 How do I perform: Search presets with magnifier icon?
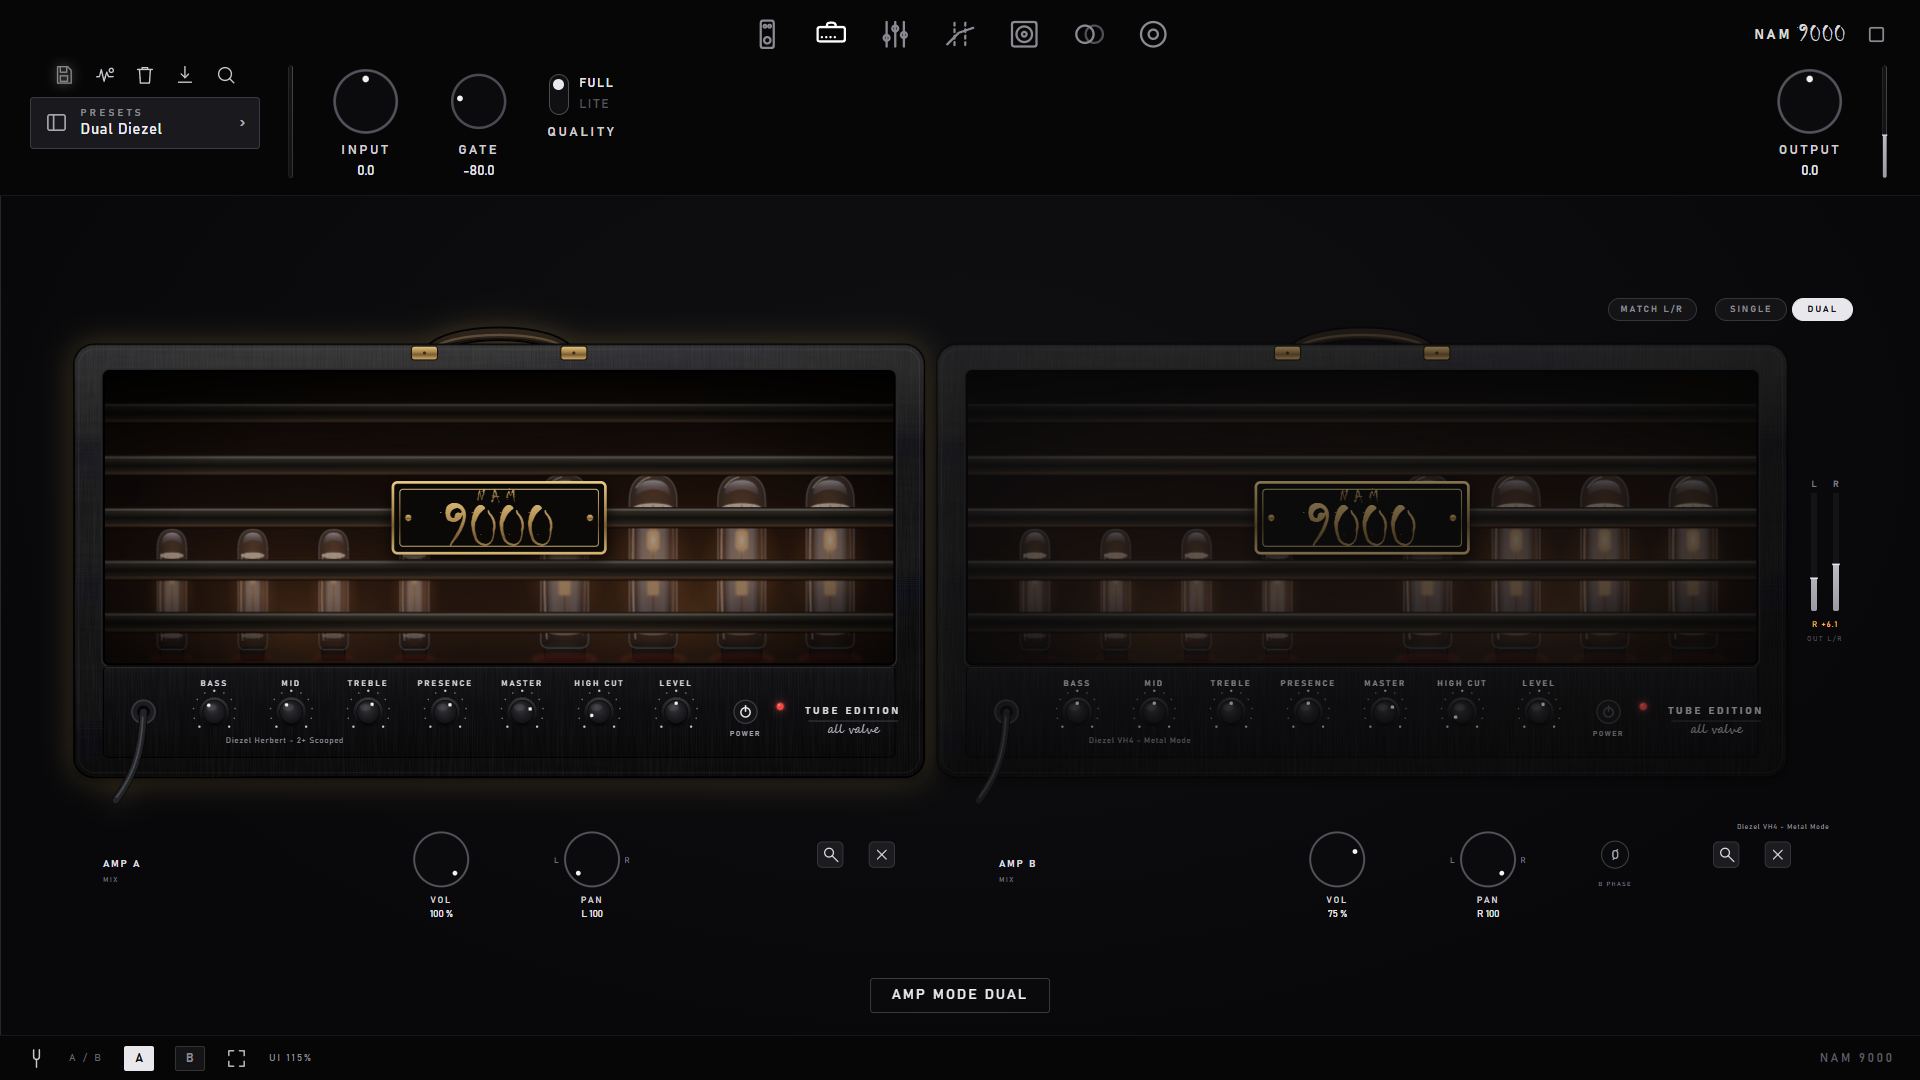[x=226, y=75]
